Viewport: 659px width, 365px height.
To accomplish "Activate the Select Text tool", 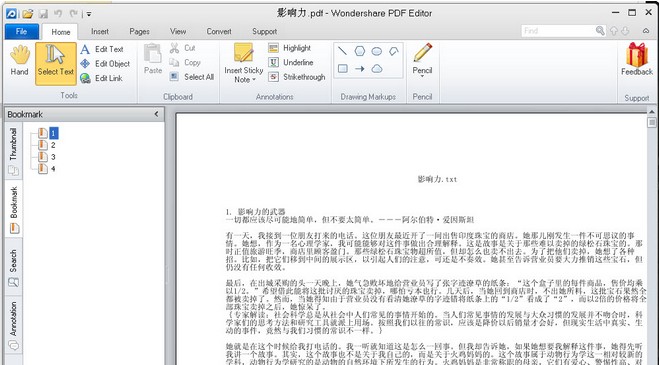I will [55, 63].
